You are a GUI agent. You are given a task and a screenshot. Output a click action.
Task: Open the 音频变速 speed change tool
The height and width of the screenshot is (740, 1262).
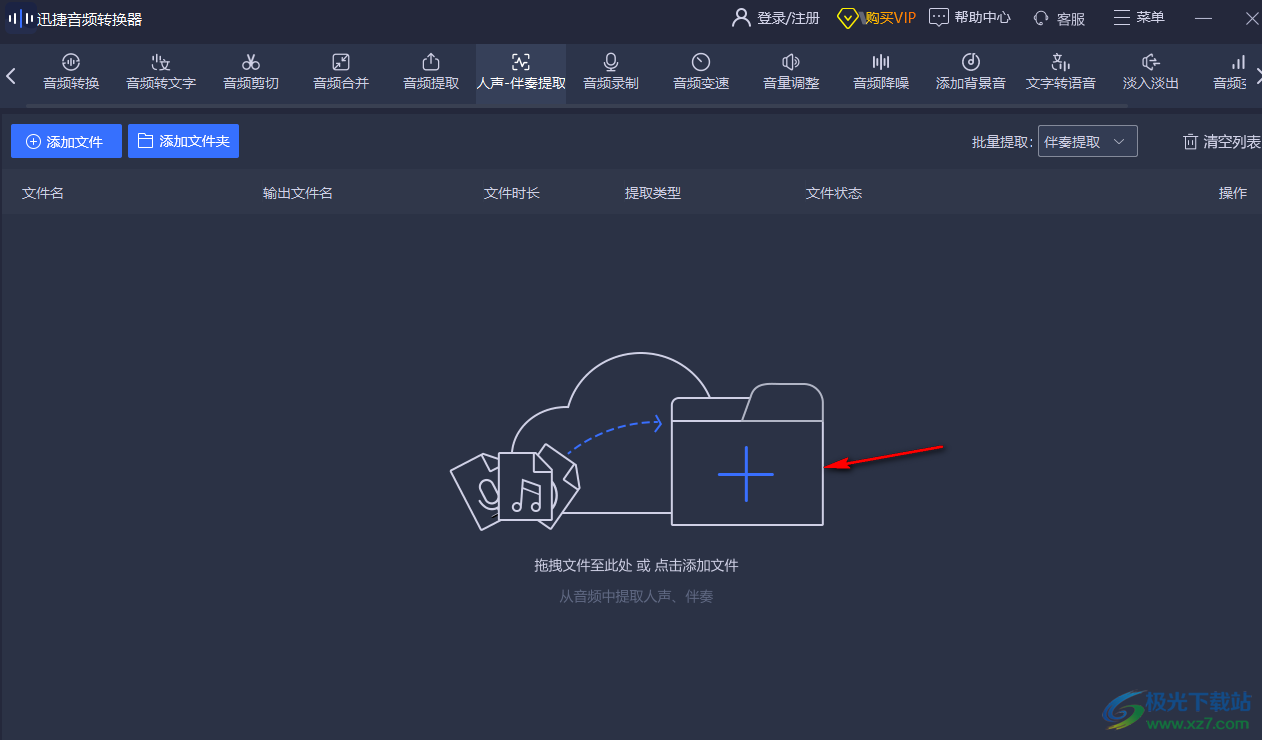(701, 72)
